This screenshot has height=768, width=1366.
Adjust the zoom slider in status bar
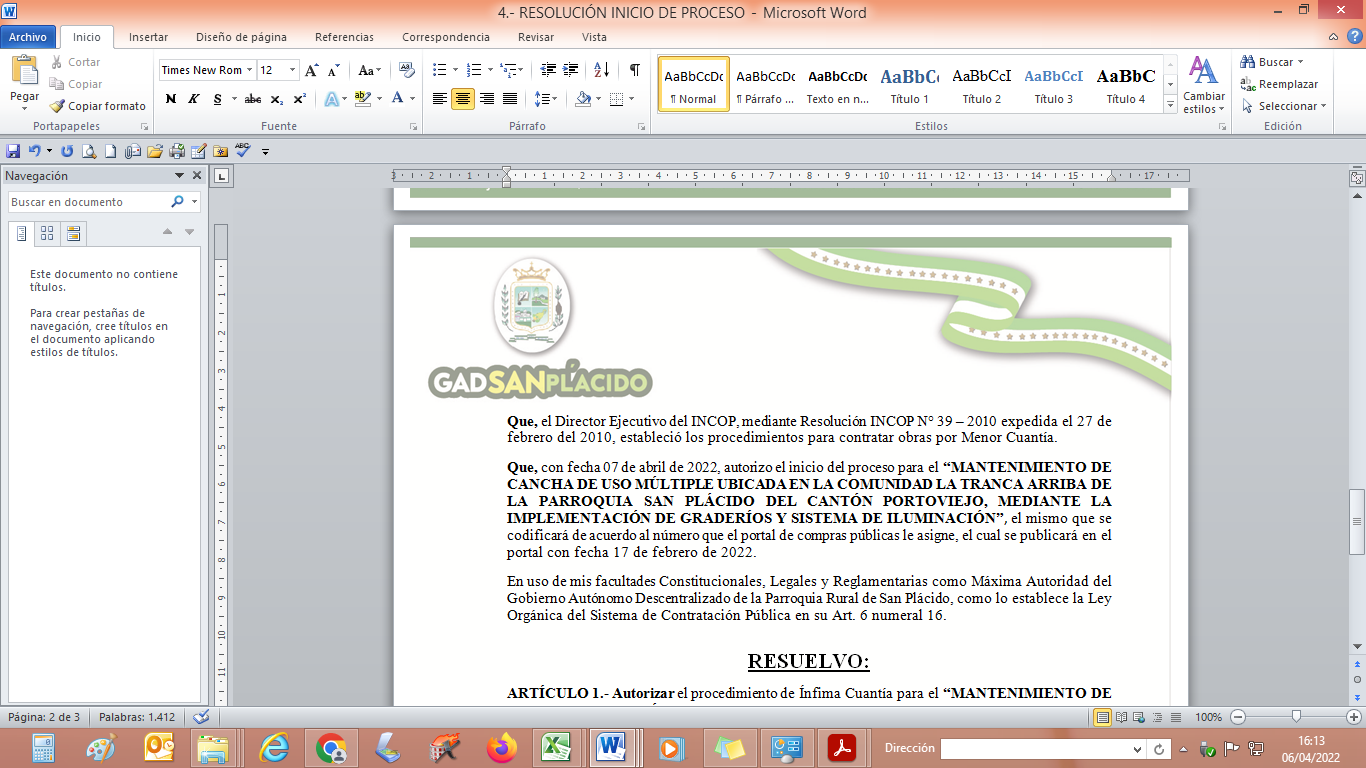tap(1296, 717)
